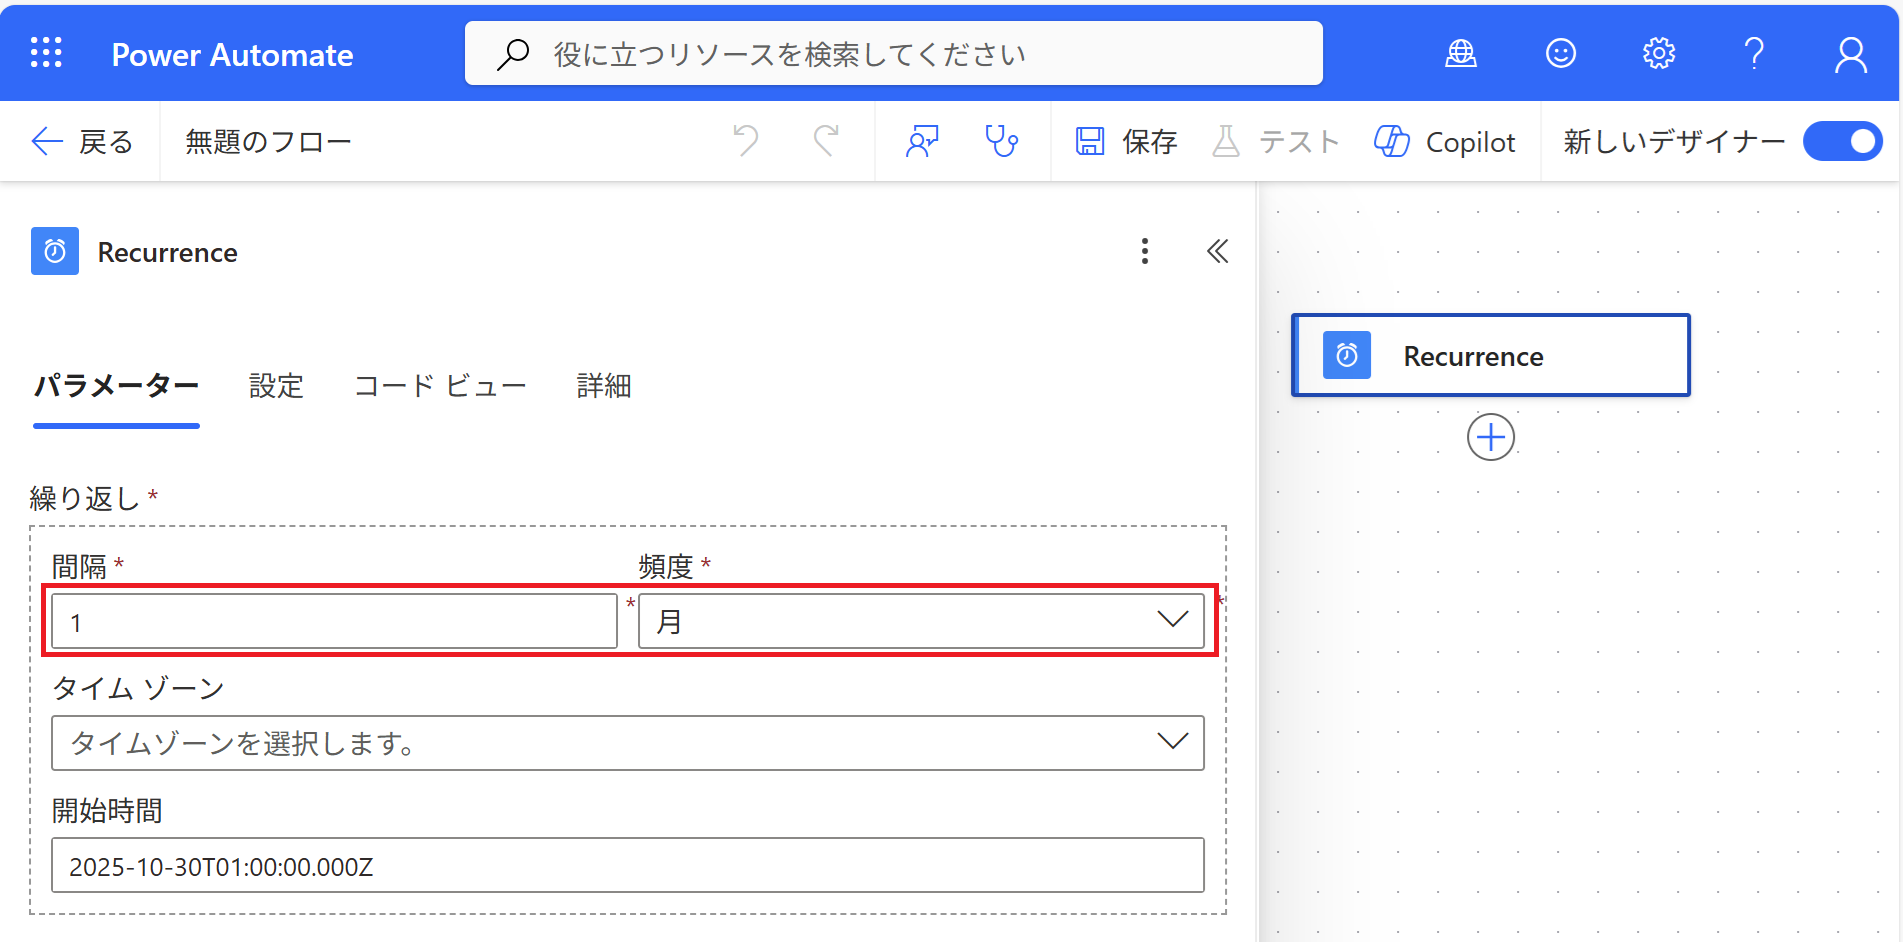The image size is (1903, 942).
Task: Click the flow name 無題のフロー
Action: (x=268, y=142)
